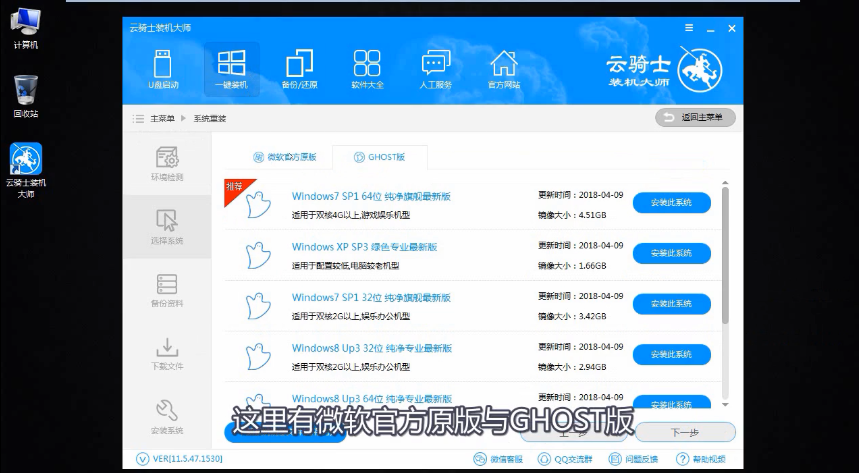859x473 pixels.
Task: Open QQ交流群 in the status bar
Action: click(x=565, y=459)
